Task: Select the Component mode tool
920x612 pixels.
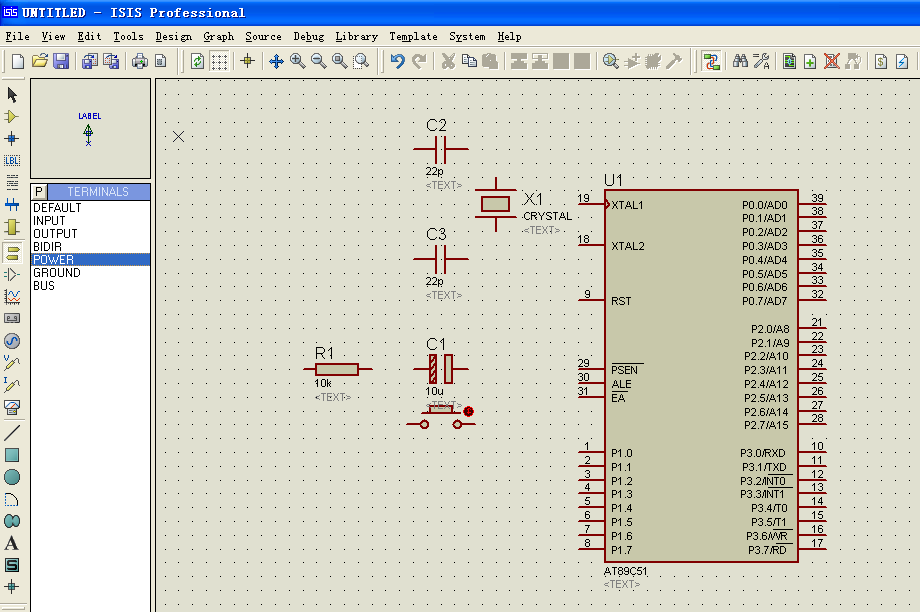Action: [x=12, y=117]
